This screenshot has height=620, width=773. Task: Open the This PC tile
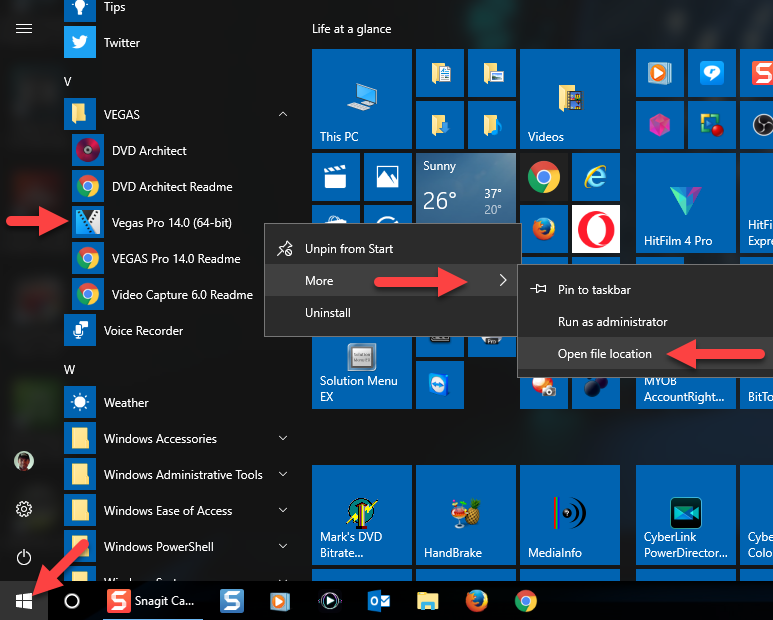click(361, 99)
